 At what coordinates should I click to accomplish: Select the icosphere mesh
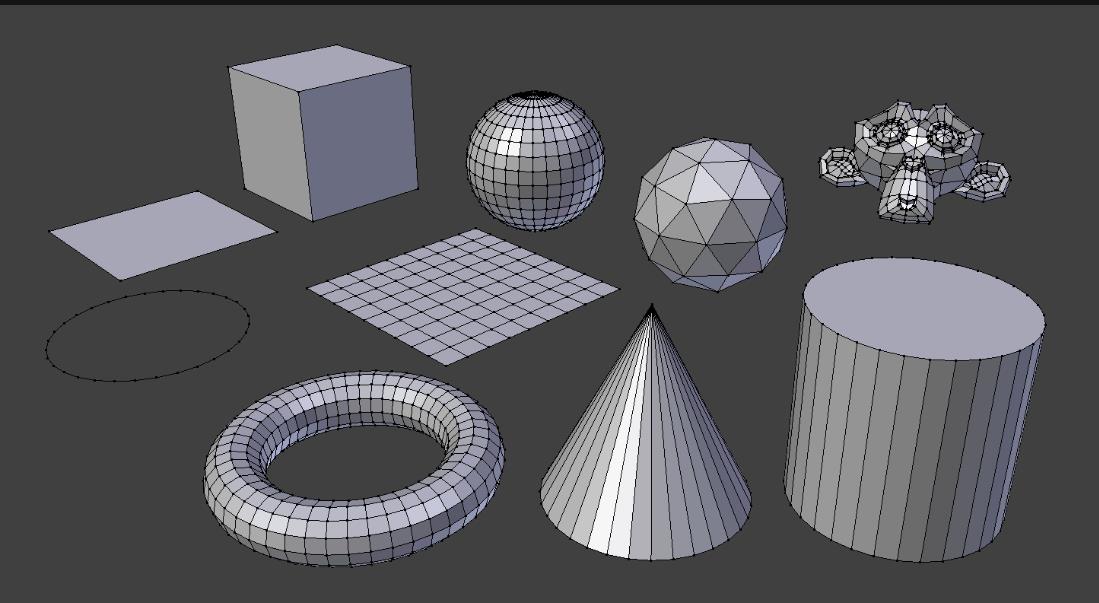710,215
